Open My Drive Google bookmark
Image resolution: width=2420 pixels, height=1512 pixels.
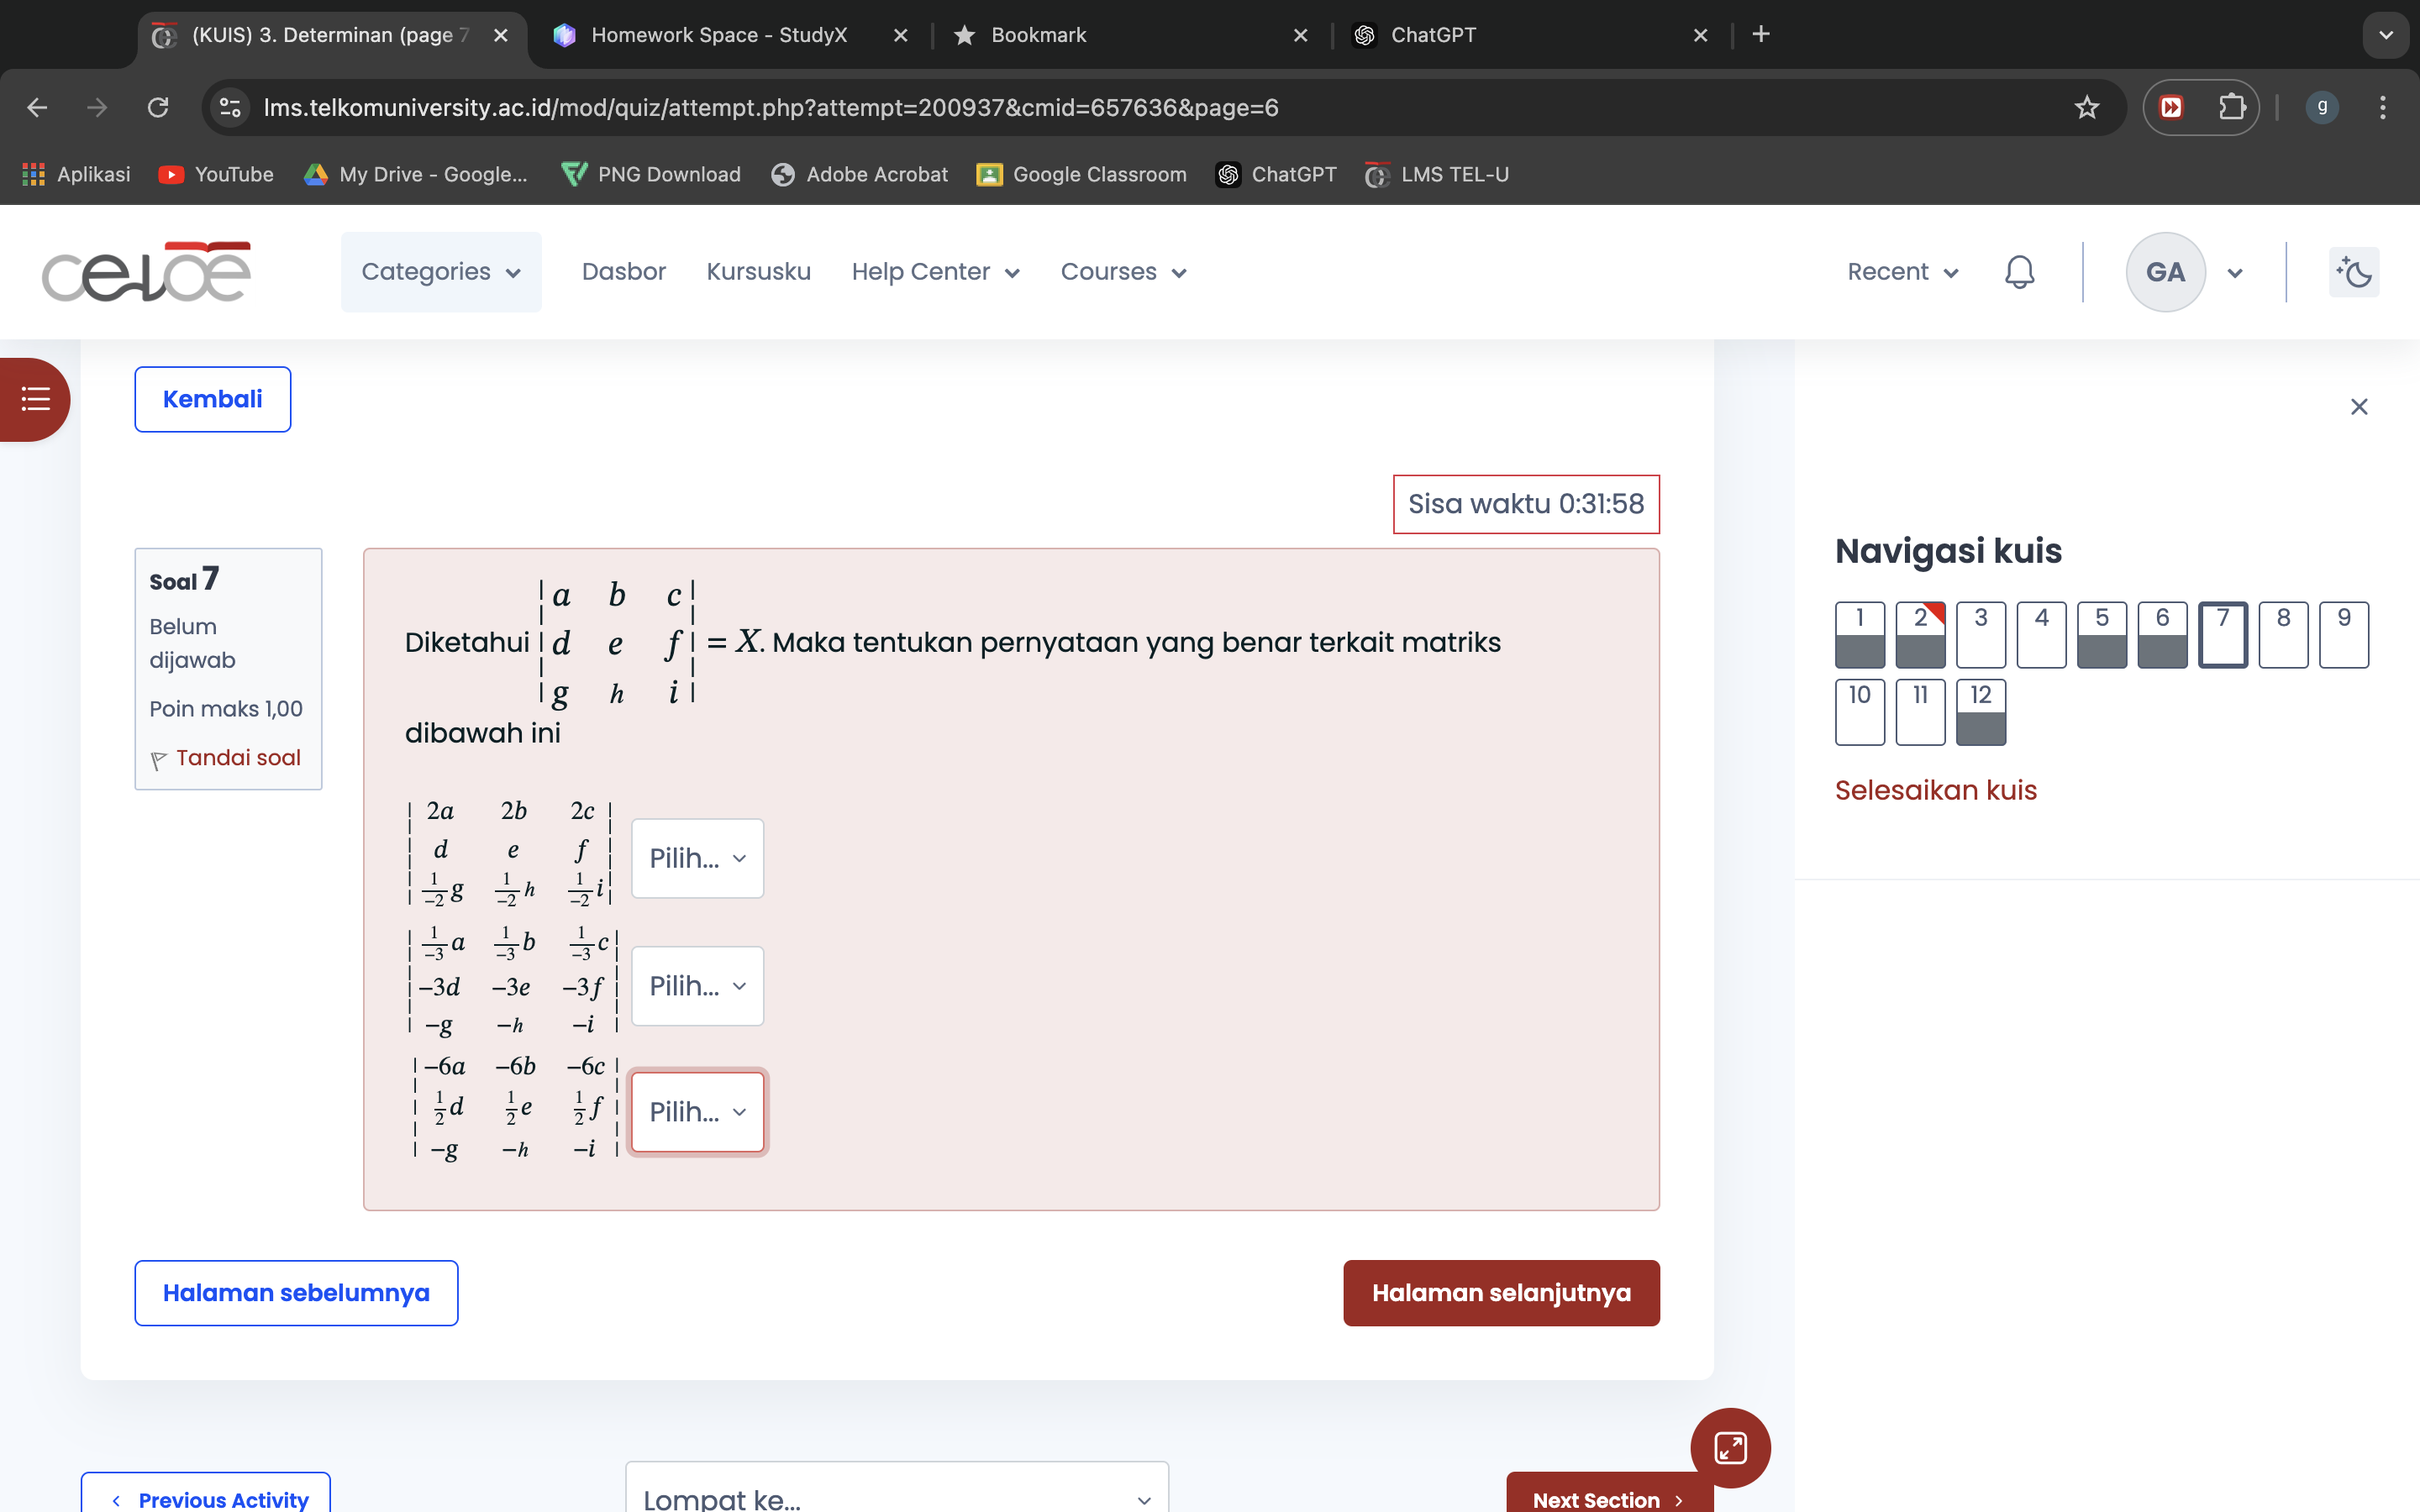(x=416, y=174)
